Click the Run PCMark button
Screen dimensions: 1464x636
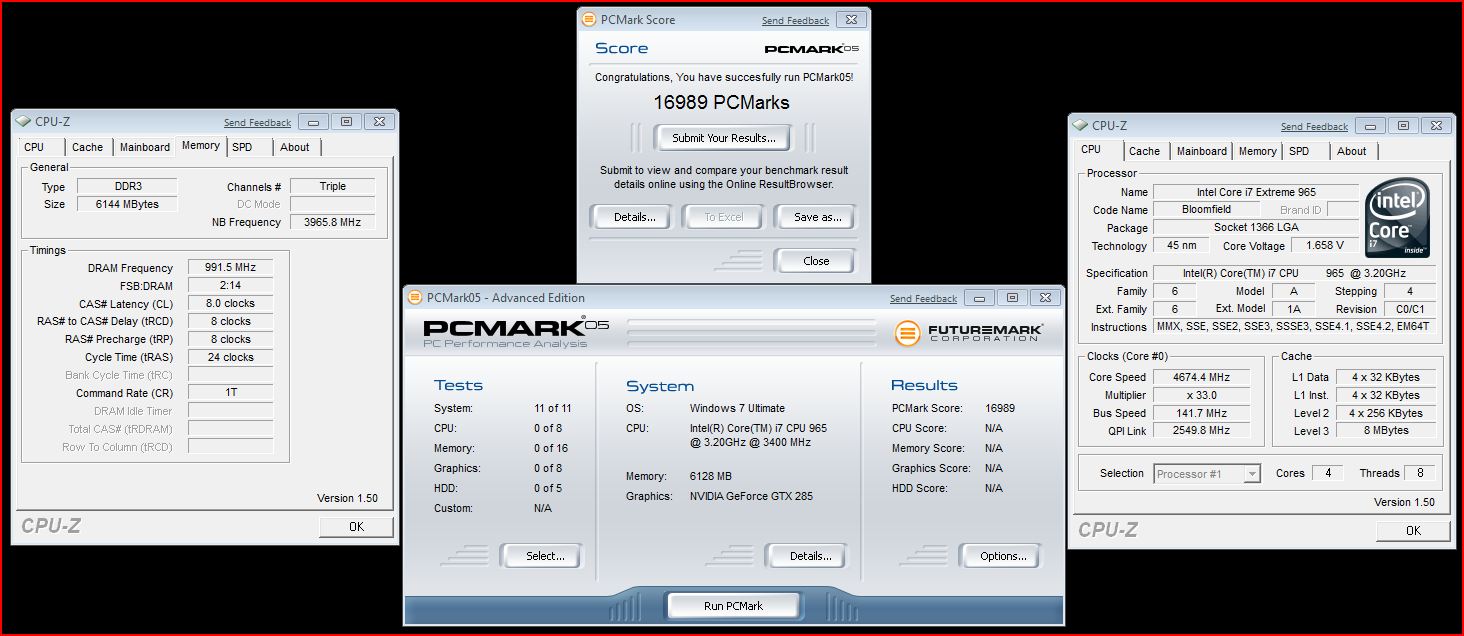tap(733, 606)
